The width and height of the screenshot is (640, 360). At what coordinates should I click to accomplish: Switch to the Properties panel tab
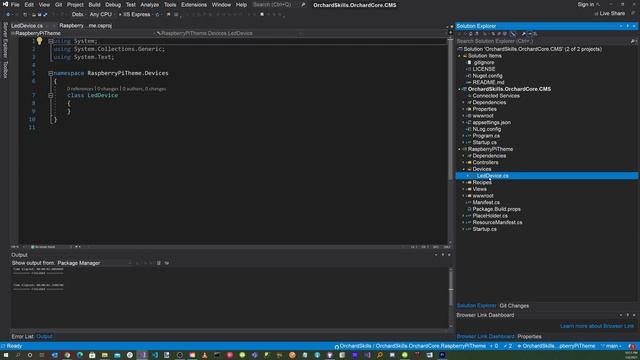tap(529, 337)
